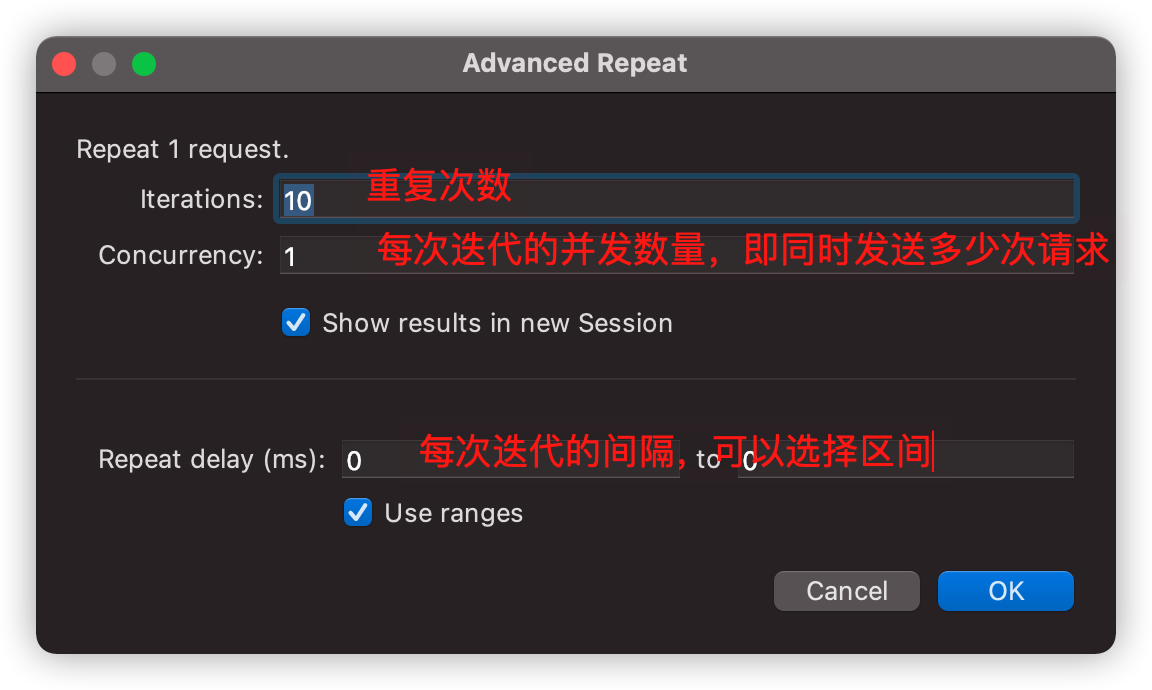Enable 'Use ranges' for delay intervals
1152x690 pixels.
pyautogui.click(x=358, y=512)
